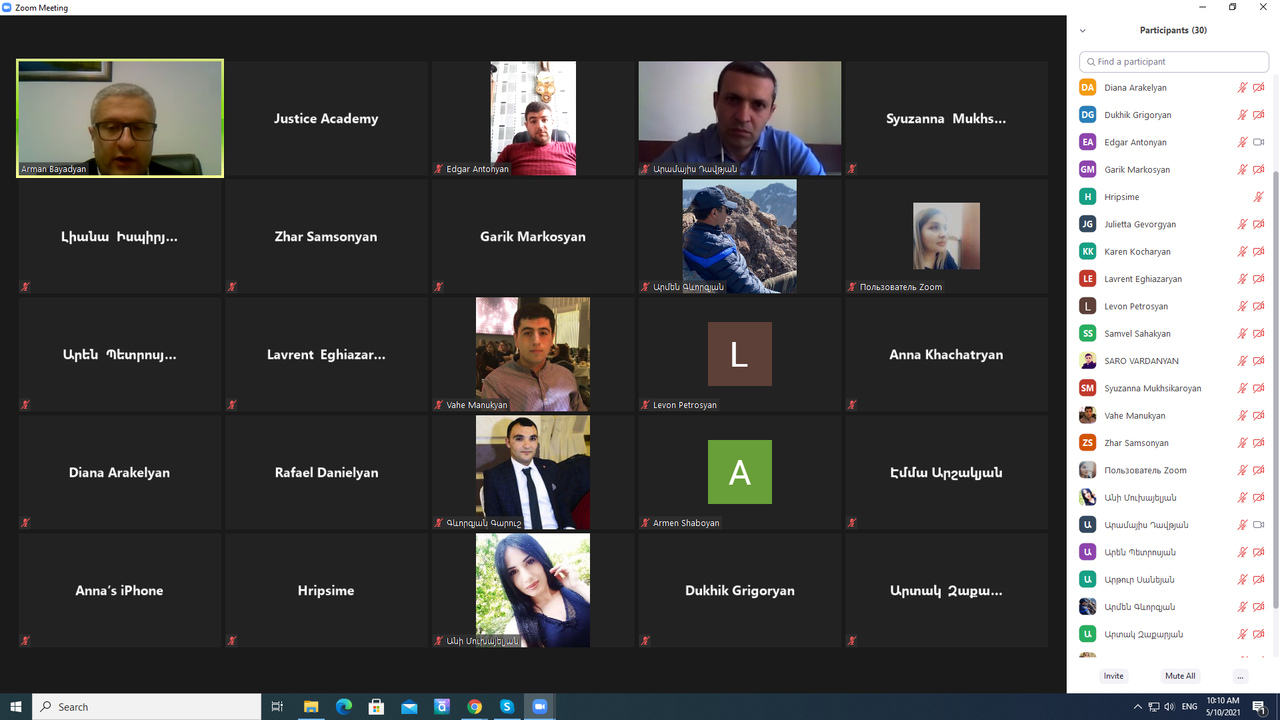Image resolution: width=1280 pixels, height=720 pixels.
Task: Show hidden system tray icons
Action: pos(1138,707)
